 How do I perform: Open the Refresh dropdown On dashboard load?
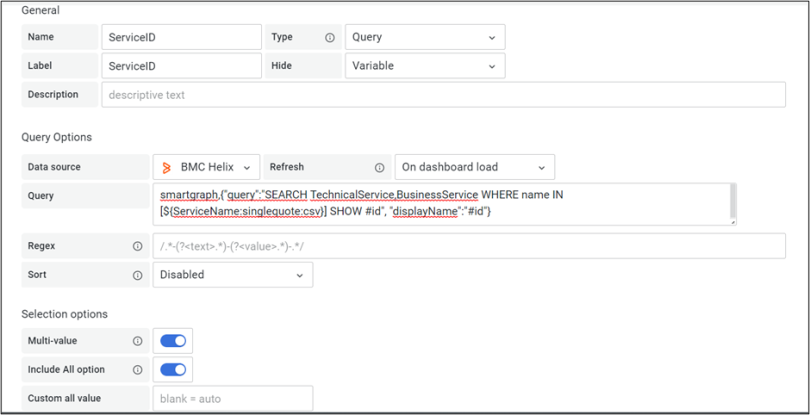click(x=474, y=168)
